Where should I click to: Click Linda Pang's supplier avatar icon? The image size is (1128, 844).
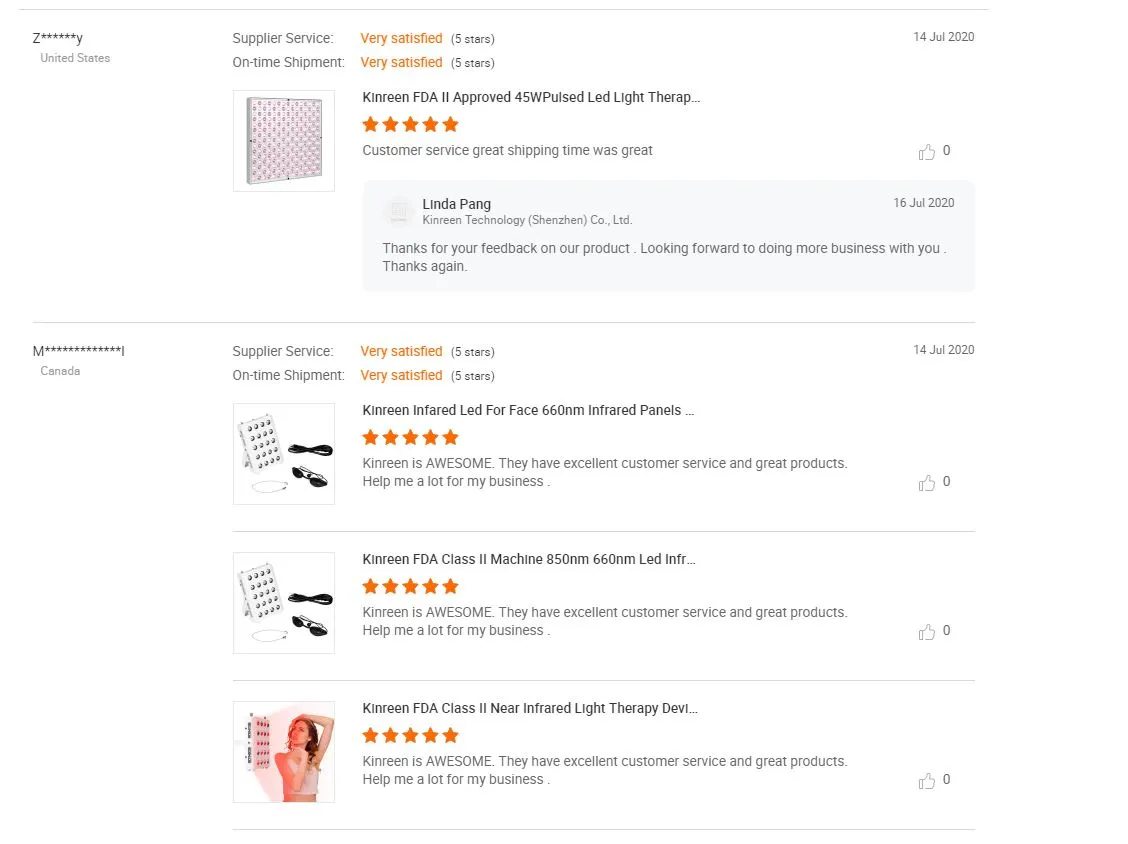(x=399, y=212)
